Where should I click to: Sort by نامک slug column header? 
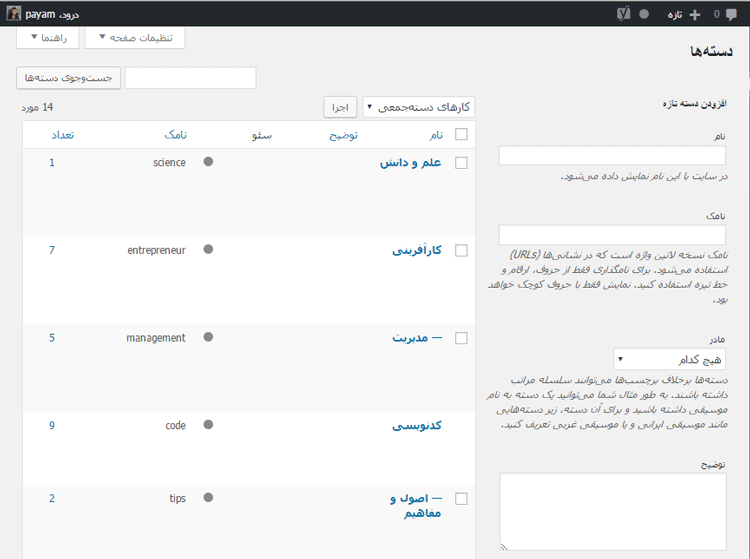pos(176,135)
